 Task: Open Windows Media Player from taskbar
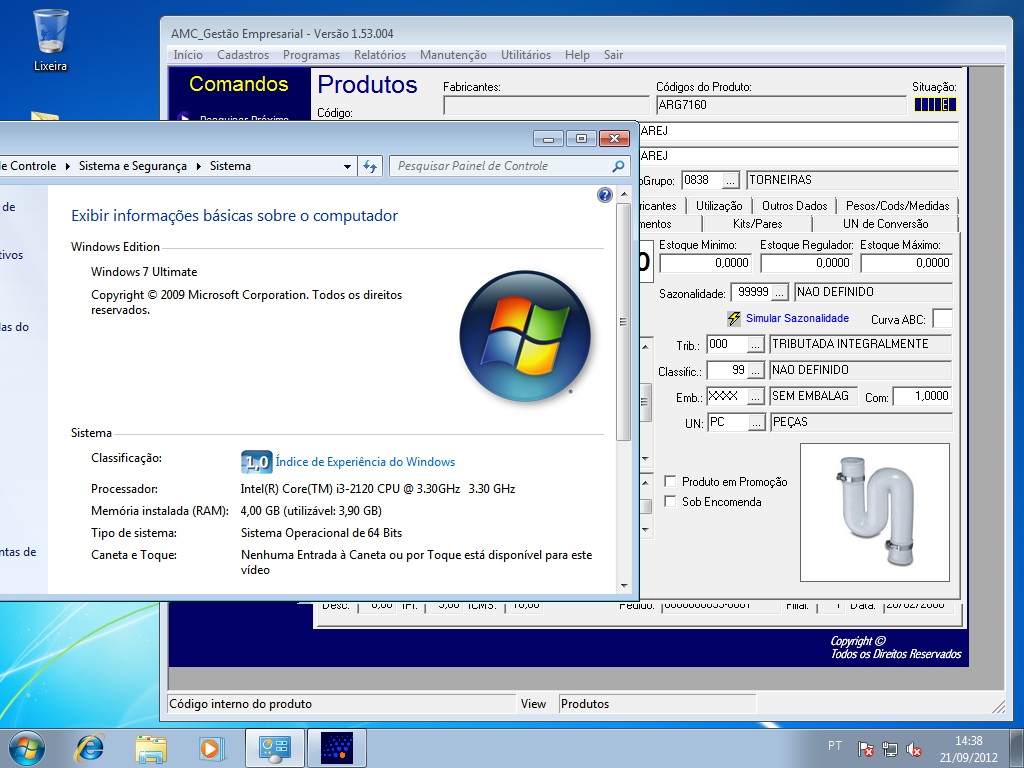[x=211, y=748]
